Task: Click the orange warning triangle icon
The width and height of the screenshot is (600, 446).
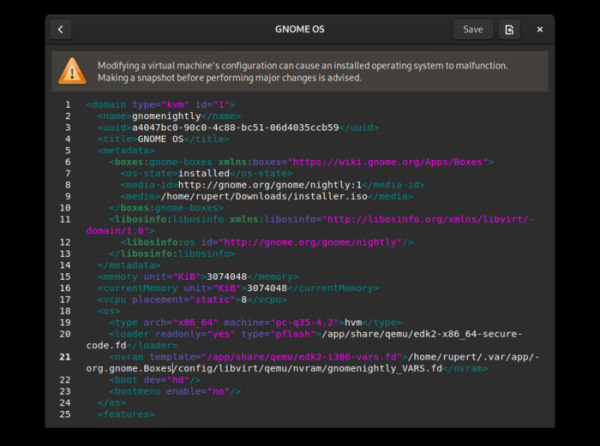Action: tap(72, 70)
